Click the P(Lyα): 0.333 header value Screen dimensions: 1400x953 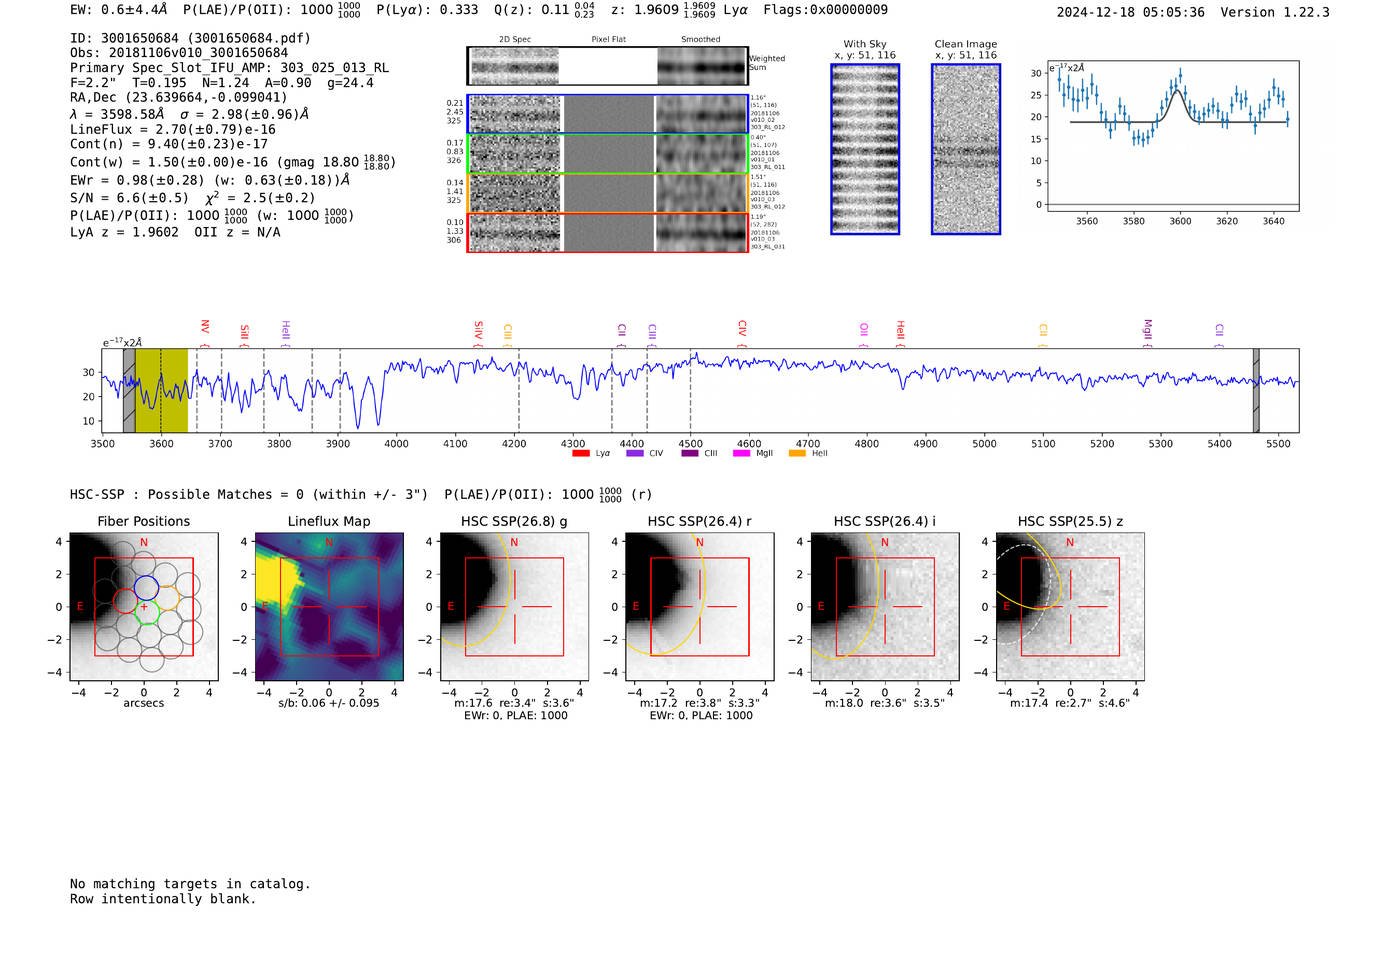(x=427, y=10)
